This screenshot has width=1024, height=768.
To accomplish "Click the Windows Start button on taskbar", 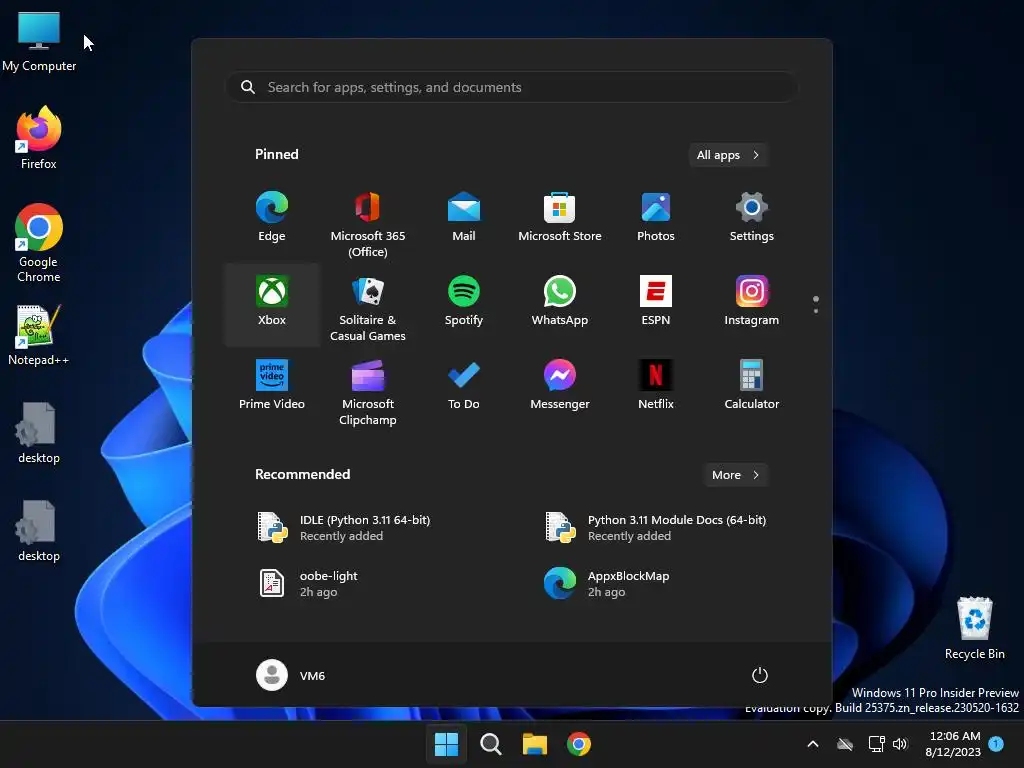I will click(447, 744).
